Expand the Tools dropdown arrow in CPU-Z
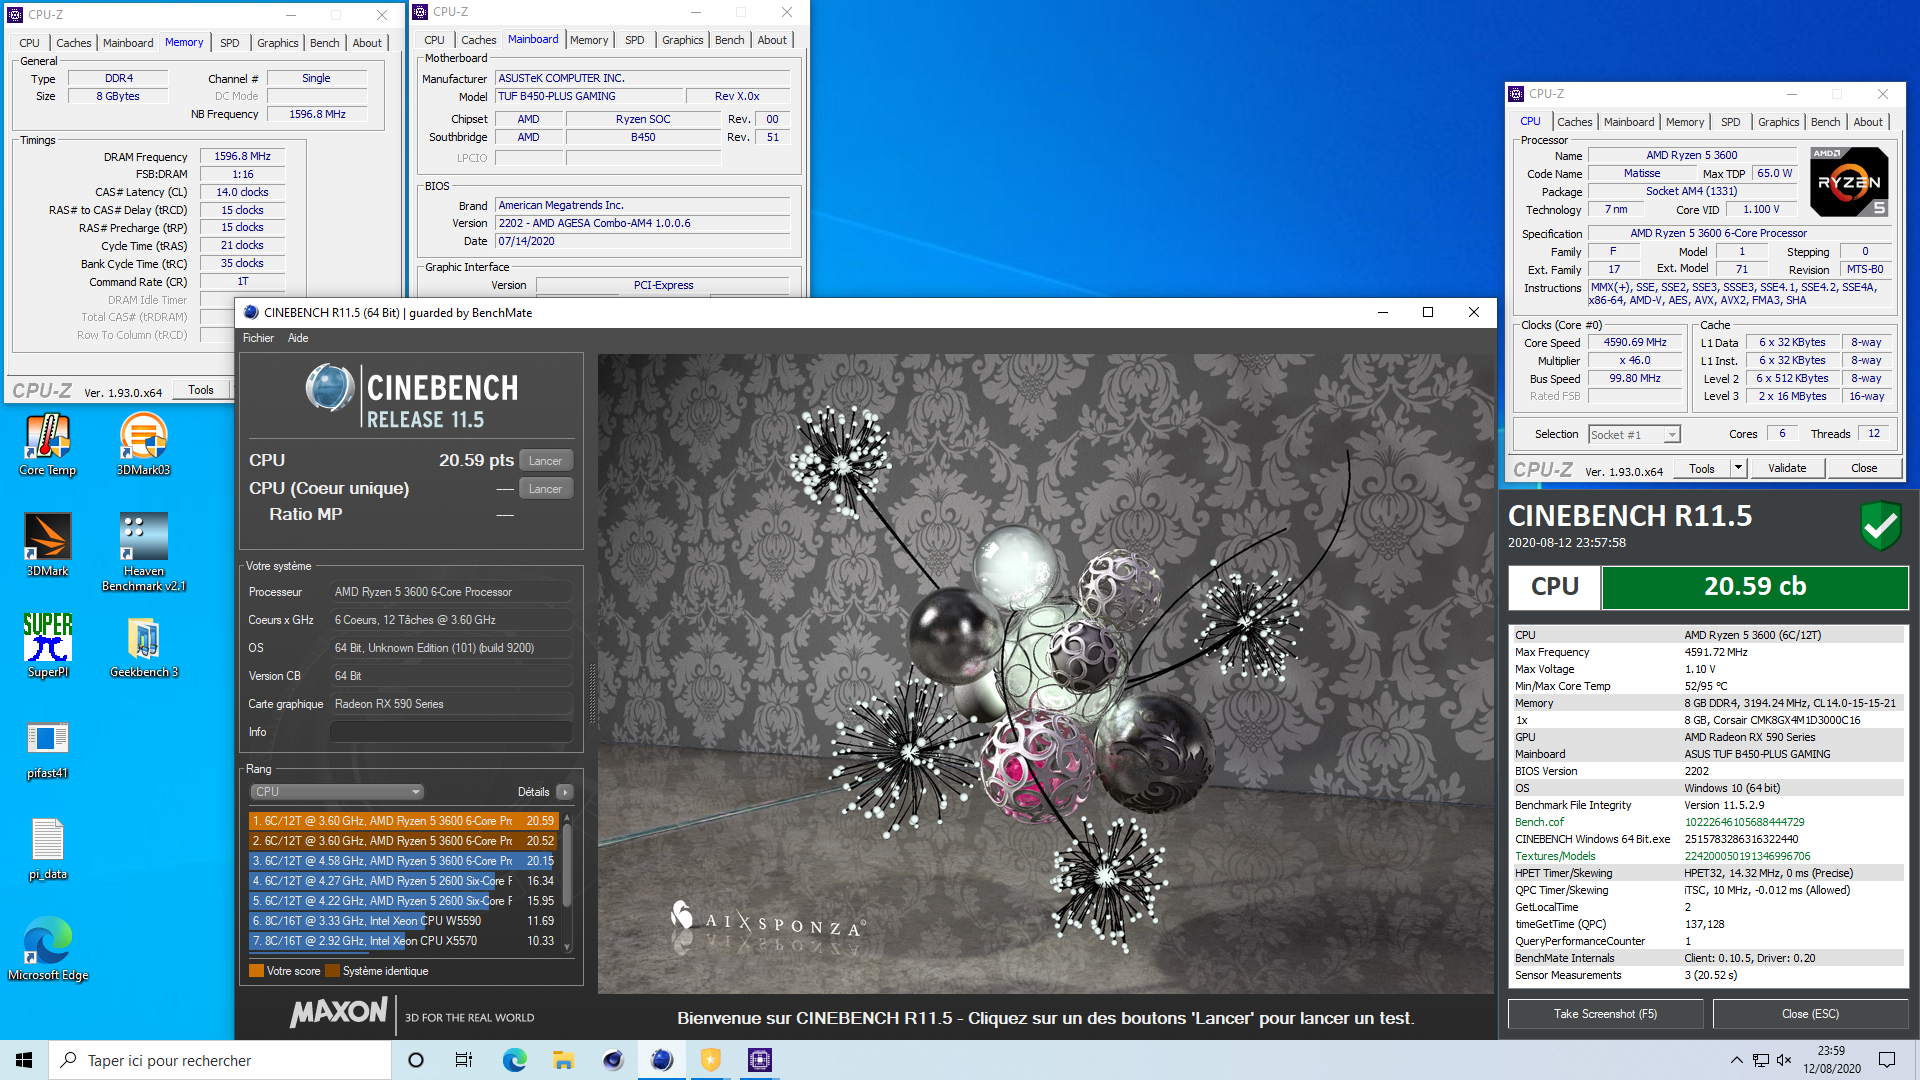The height and width of the screenshot is (1080, 1920). [1738, 468]
